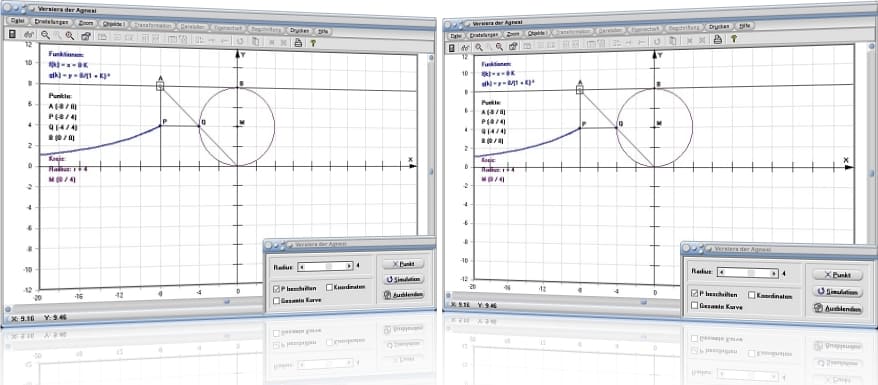
Task: Open Drucken tab in left window
Action: coord(300,30)
